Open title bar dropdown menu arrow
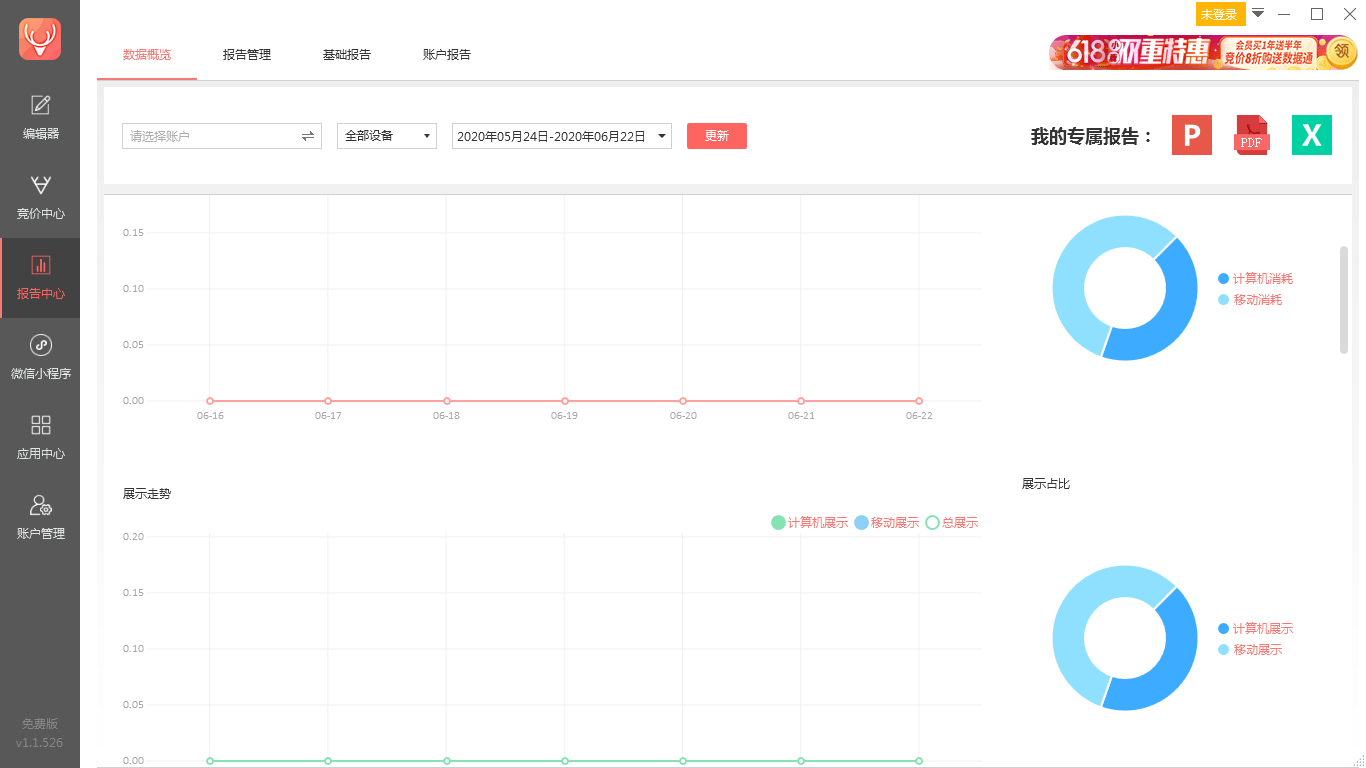1366x768 pixels. 1258,13
